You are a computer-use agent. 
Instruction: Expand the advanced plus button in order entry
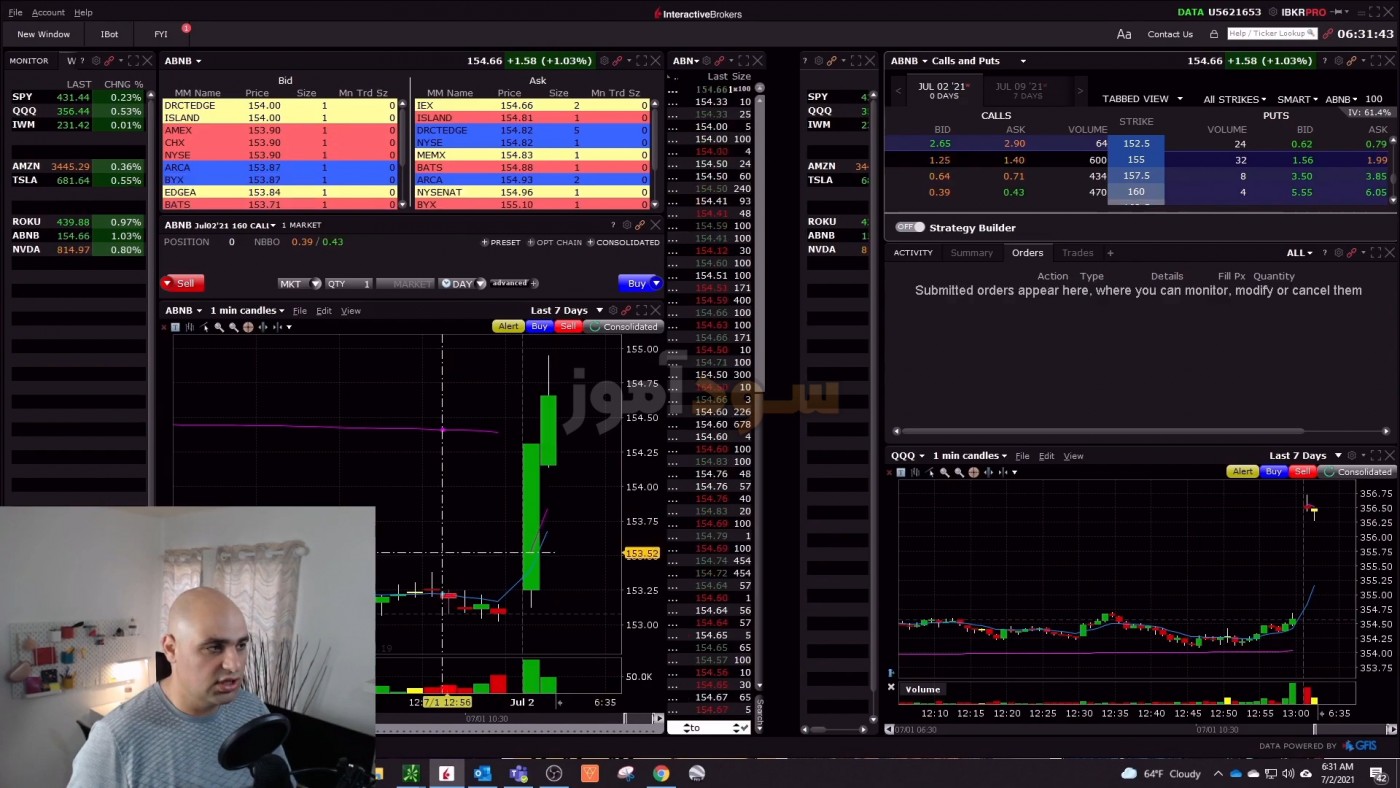[534, 283]
